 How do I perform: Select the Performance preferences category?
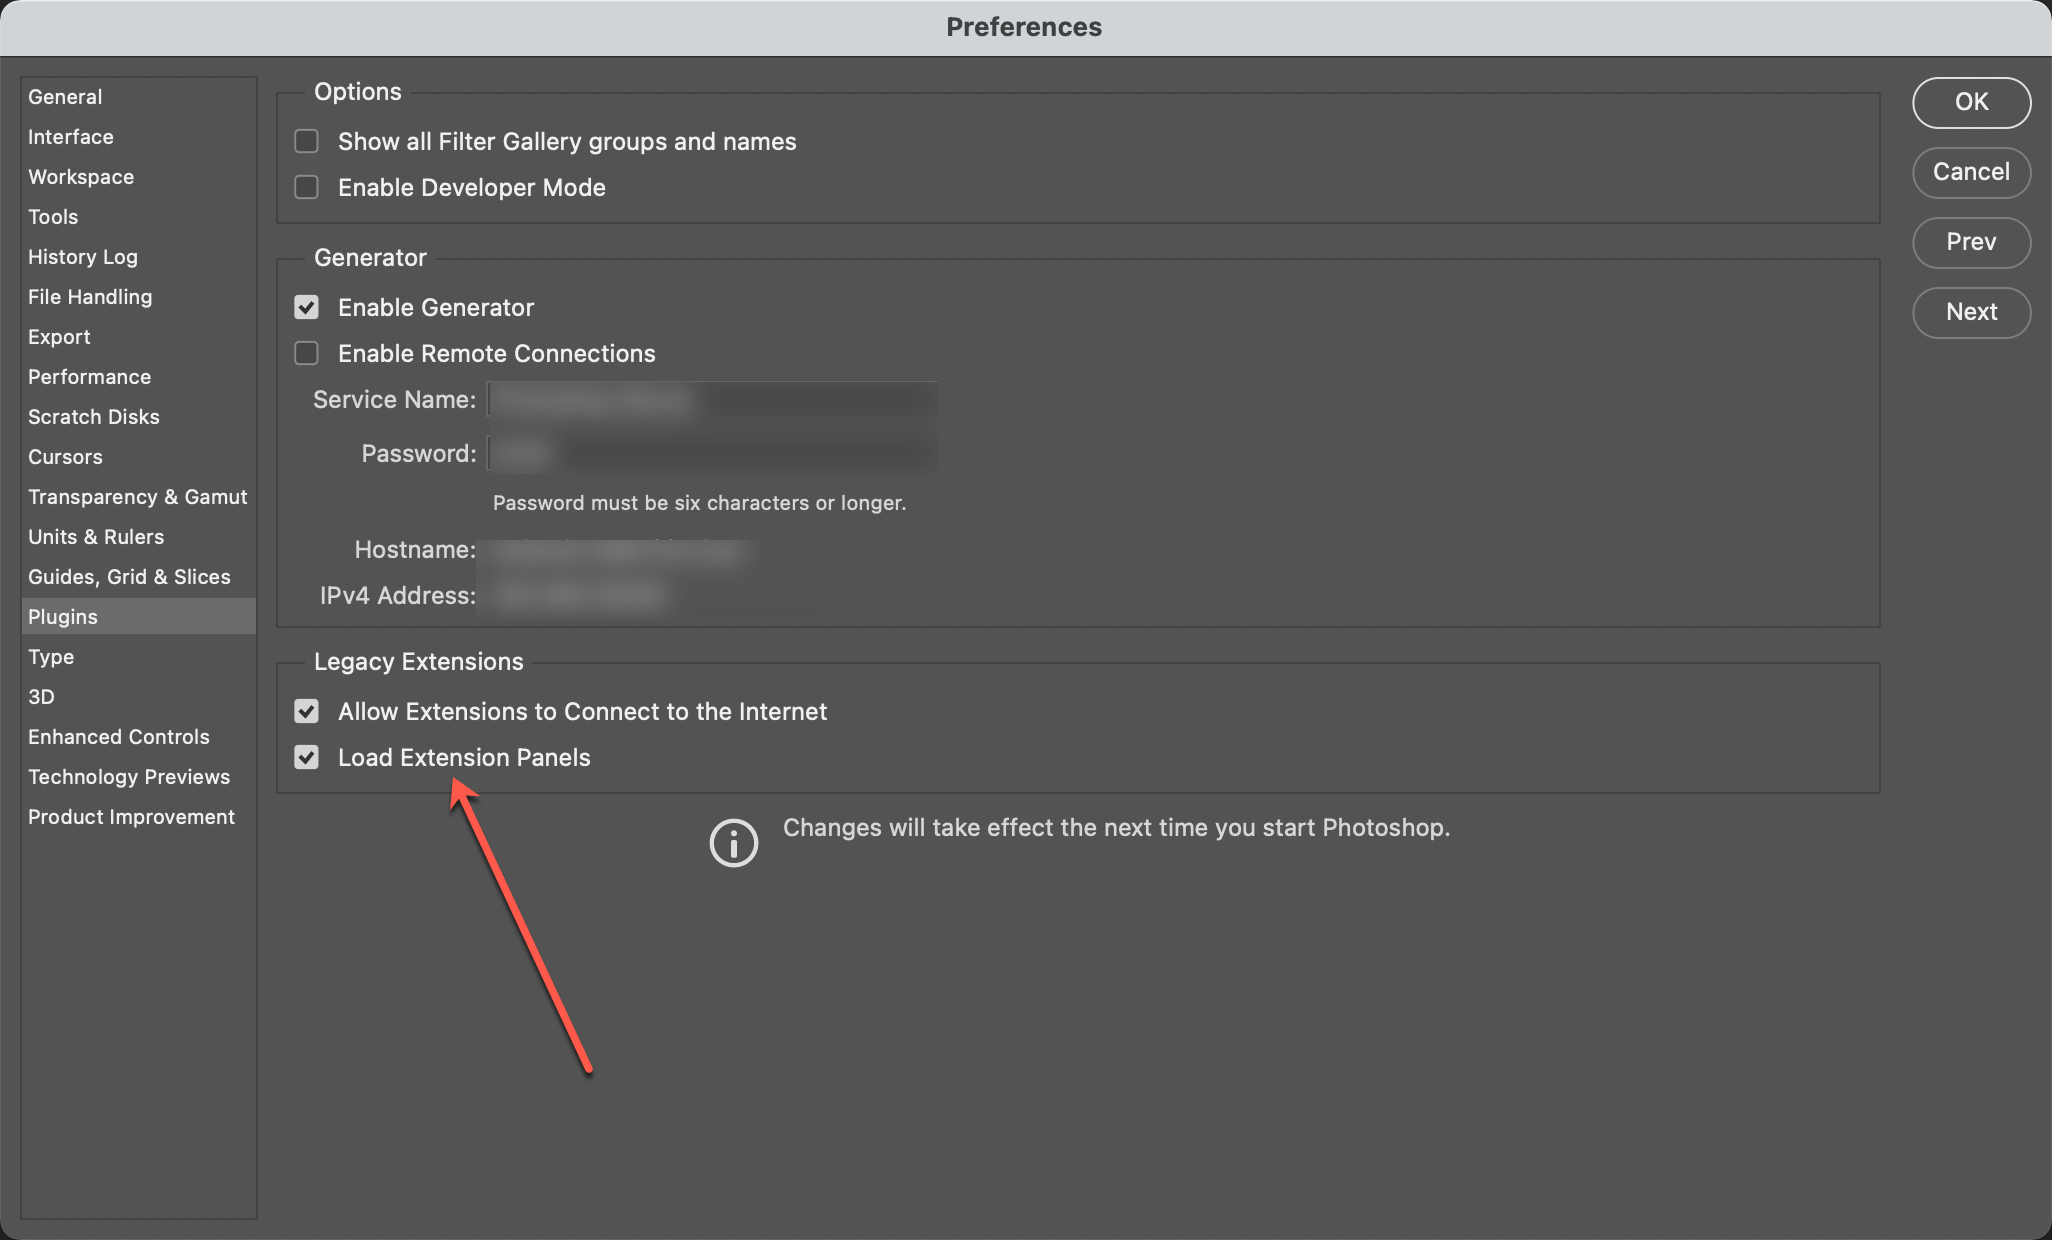click(89, 377)
